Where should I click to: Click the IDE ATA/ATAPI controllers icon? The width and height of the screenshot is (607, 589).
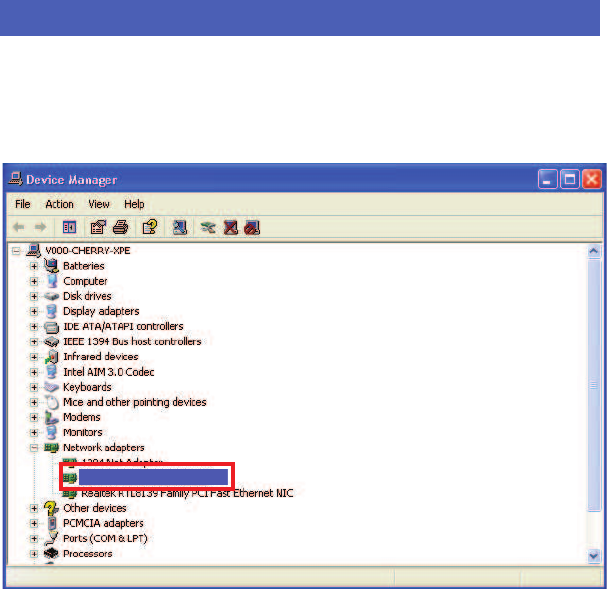tap(51, 327)
